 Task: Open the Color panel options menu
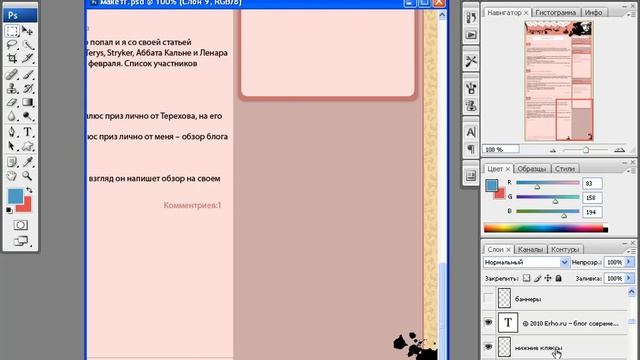(630, 170)
